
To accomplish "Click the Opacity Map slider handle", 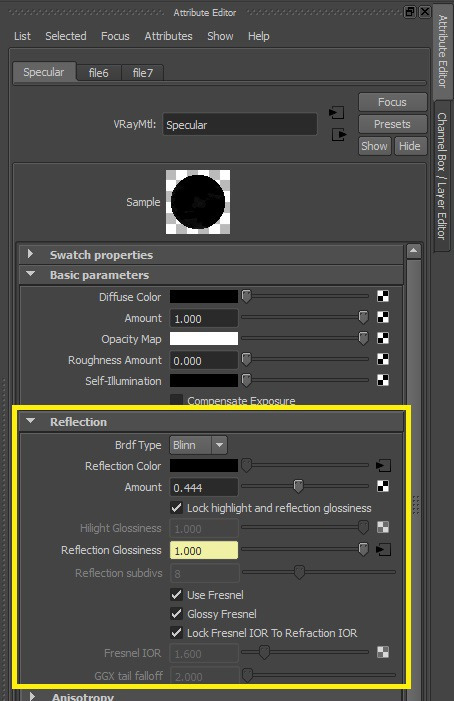I will [x=363, y=338].
